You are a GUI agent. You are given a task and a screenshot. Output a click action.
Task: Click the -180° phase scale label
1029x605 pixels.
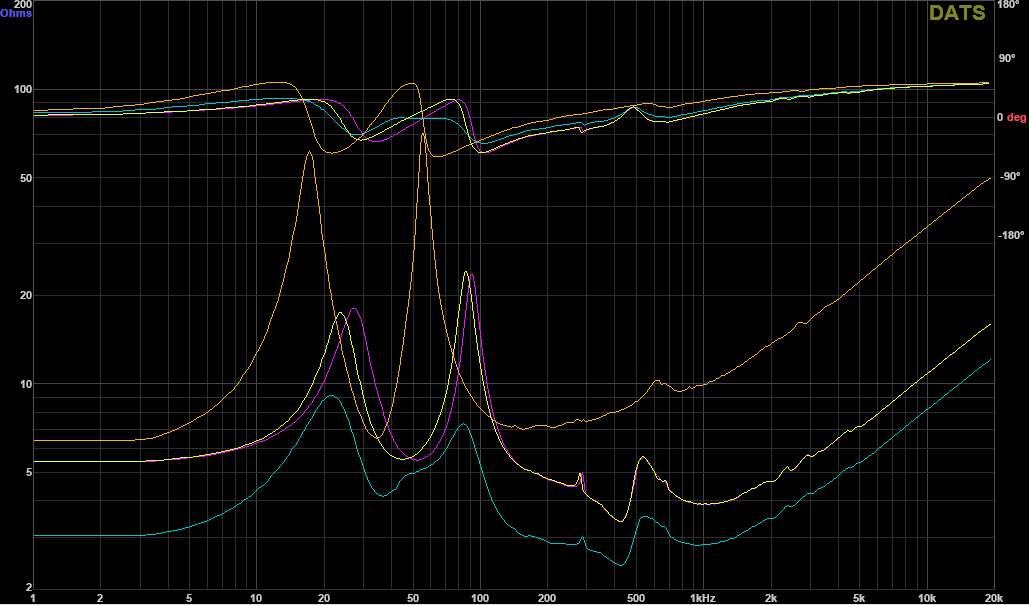(x=1013, y=235)
